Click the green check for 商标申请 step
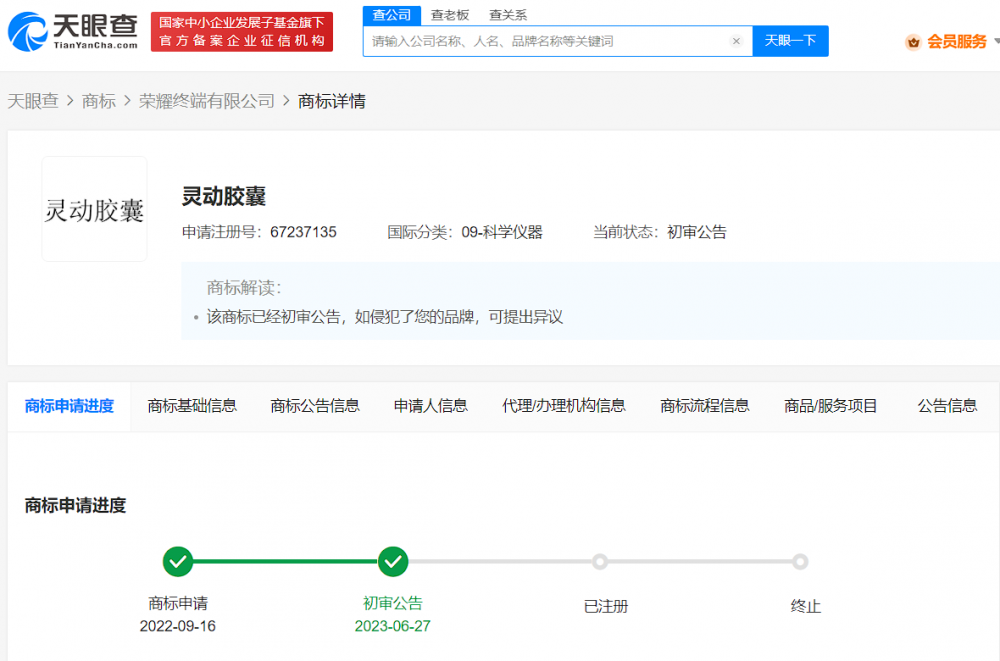The image size is (1000, 661). click(178, 561)
